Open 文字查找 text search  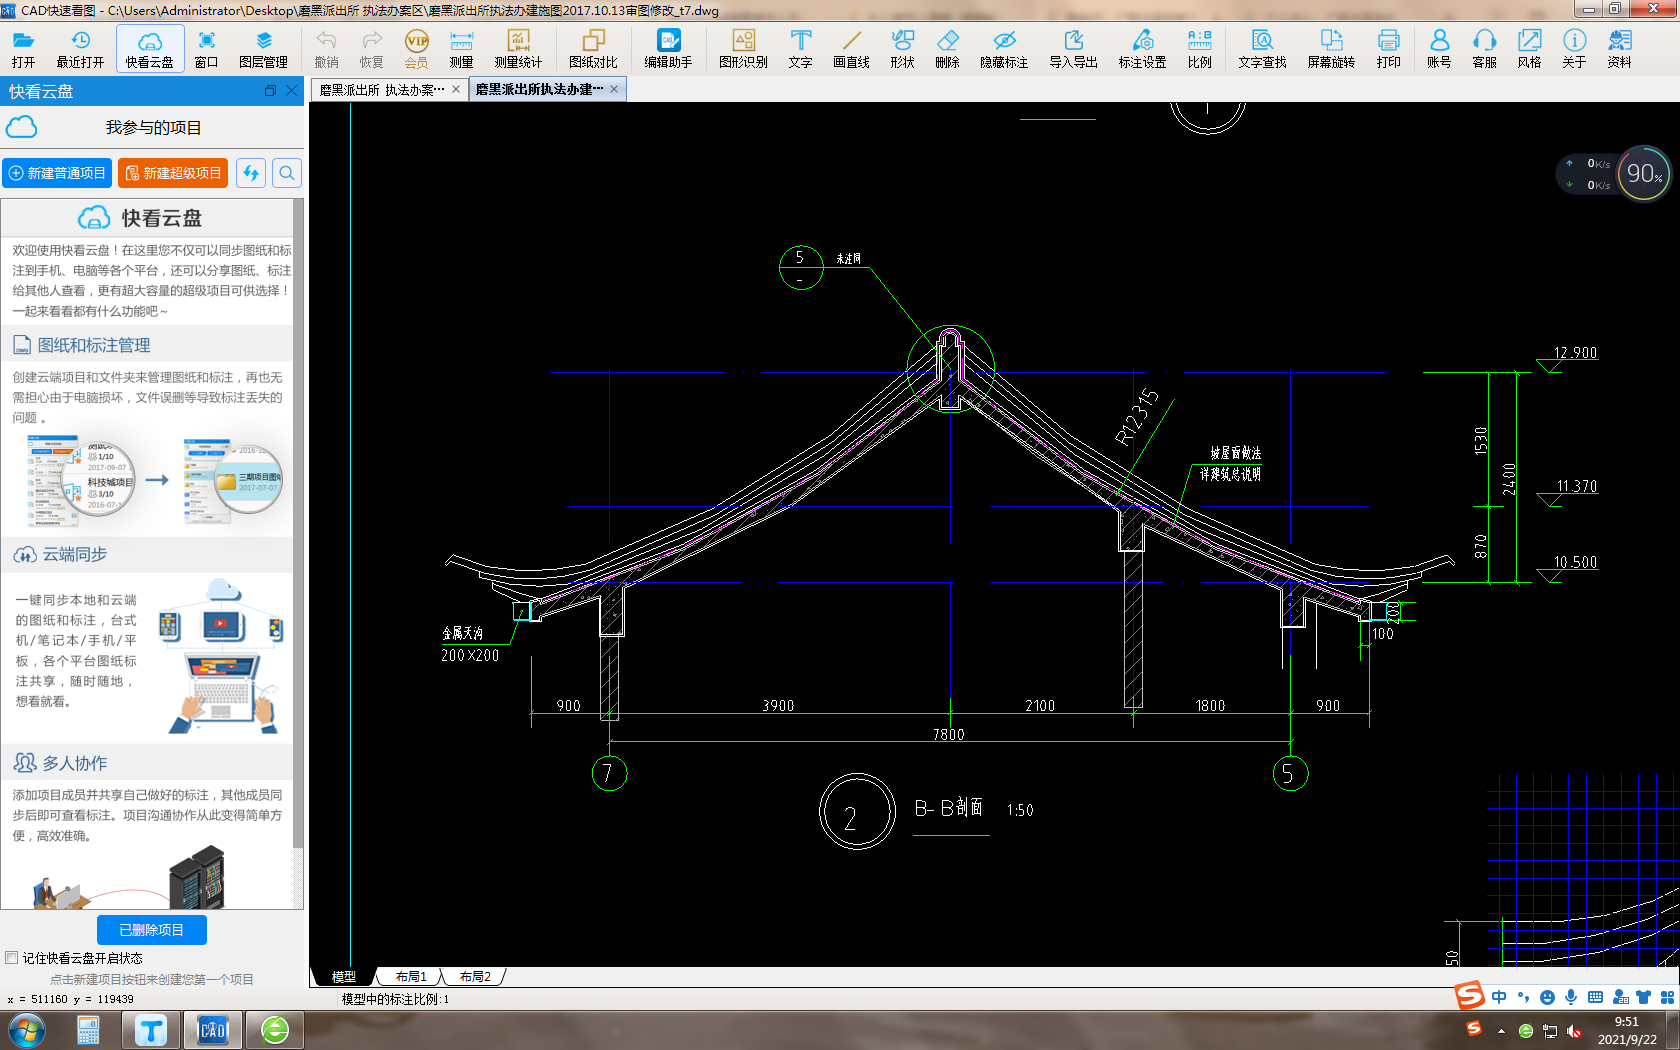click(x=1262, y=48)
